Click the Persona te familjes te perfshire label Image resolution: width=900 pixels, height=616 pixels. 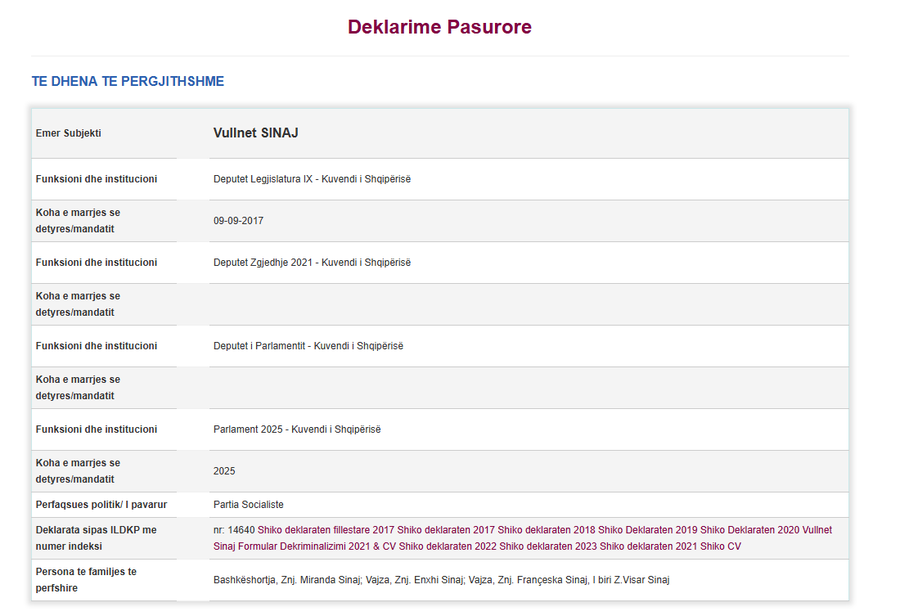[86, 580]
